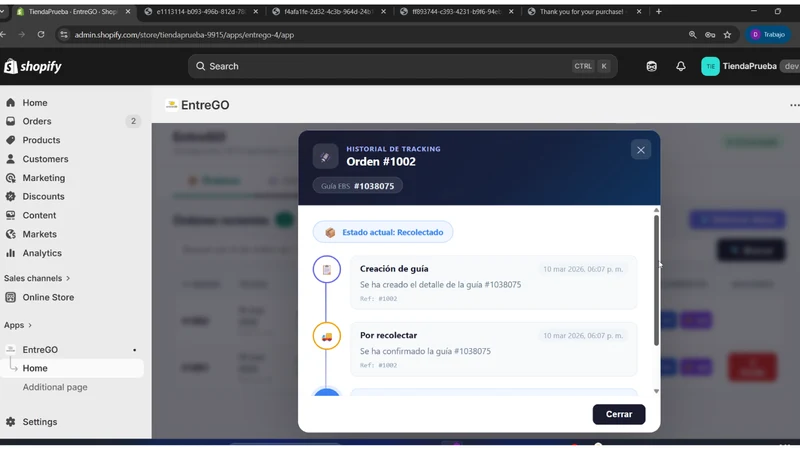800x450 pixels.
Task: Reload the browser page
Action: coord(41,35)
